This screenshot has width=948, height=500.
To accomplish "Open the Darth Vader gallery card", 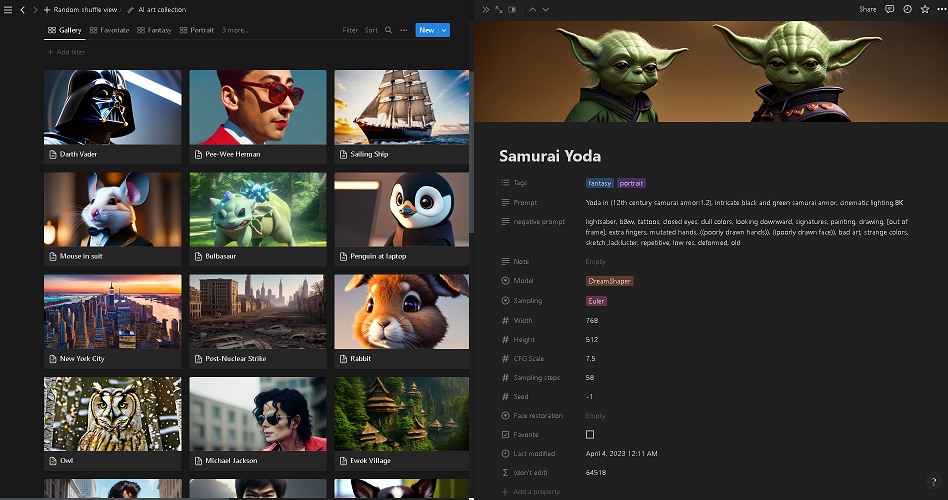I will pyautogui.click(x=112, y=117).
